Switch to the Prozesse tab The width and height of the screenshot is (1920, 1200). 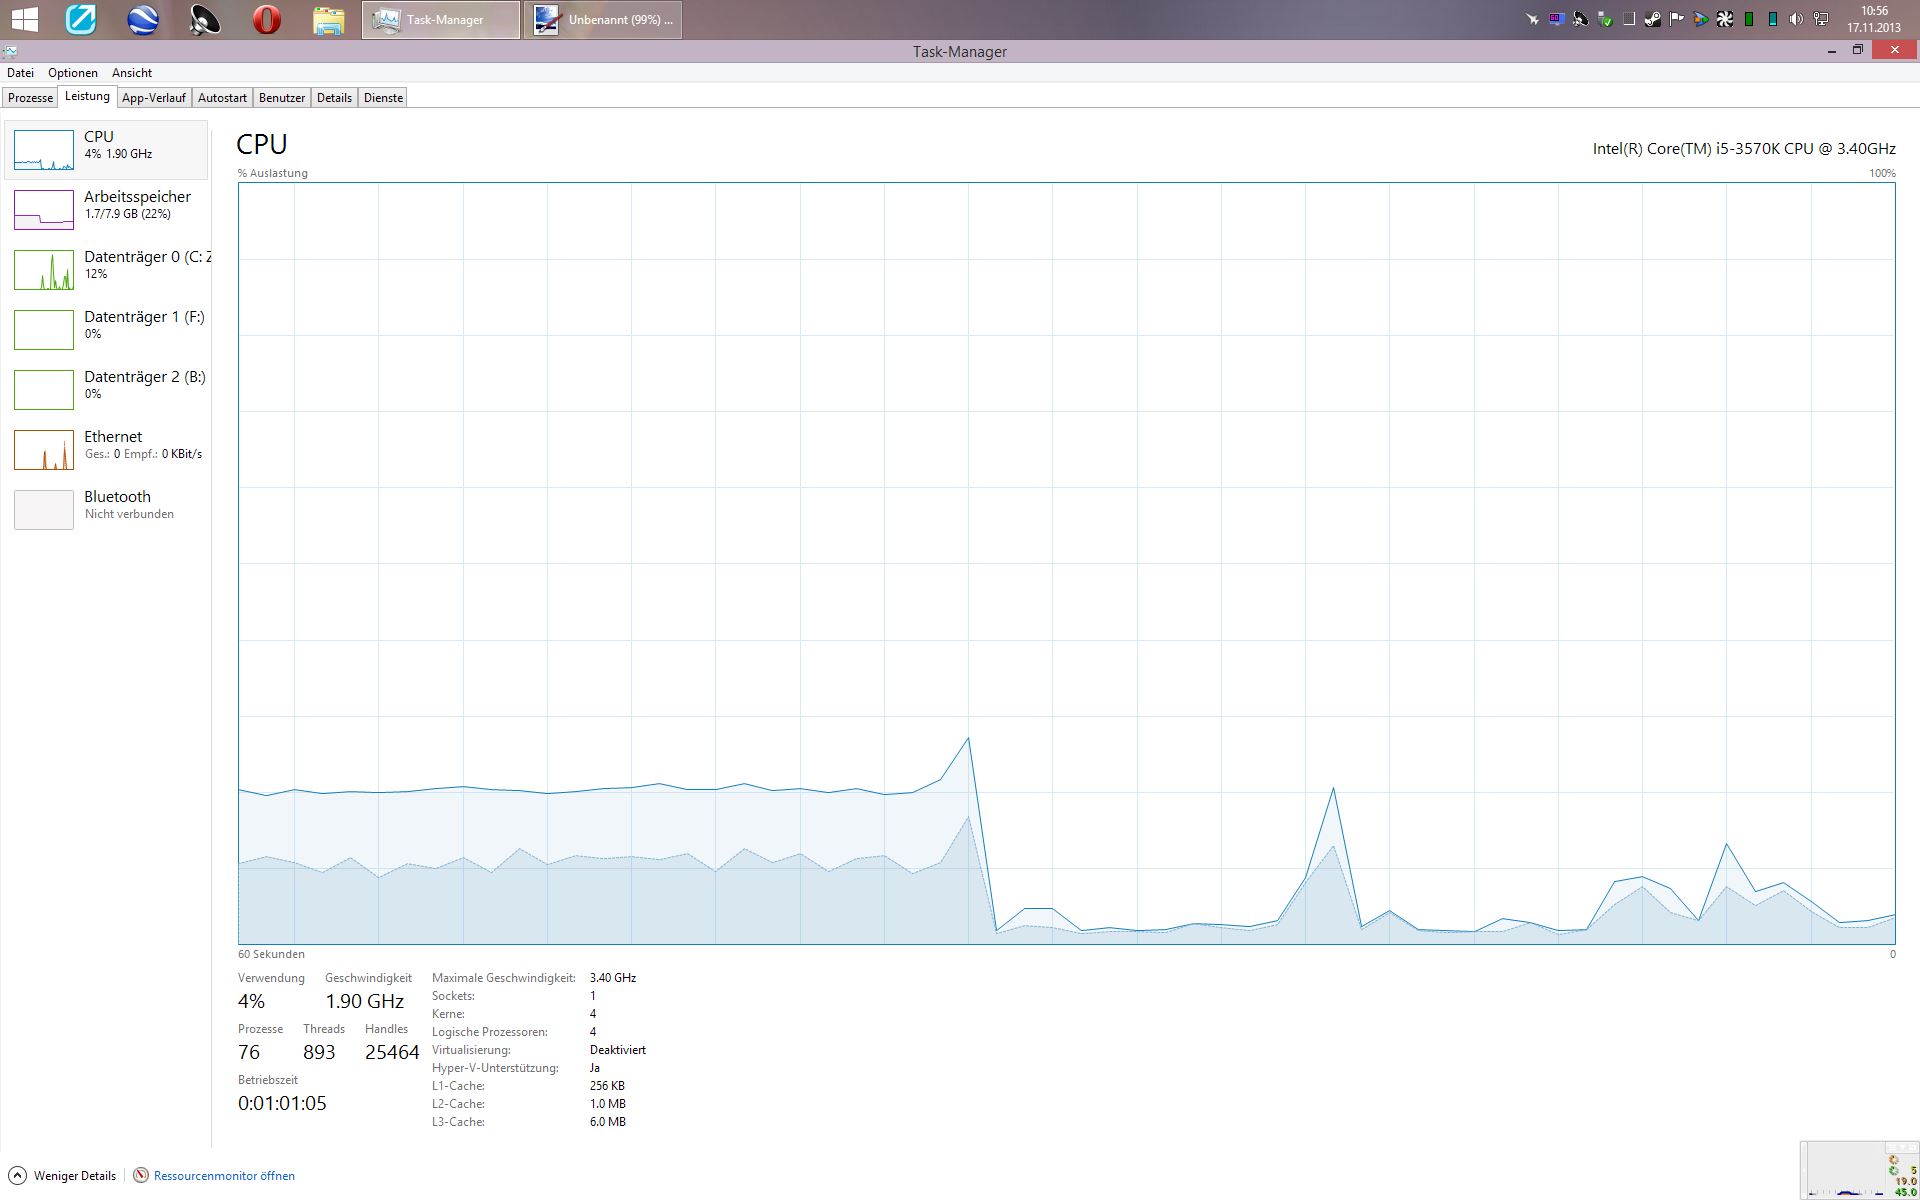(30, 98)
